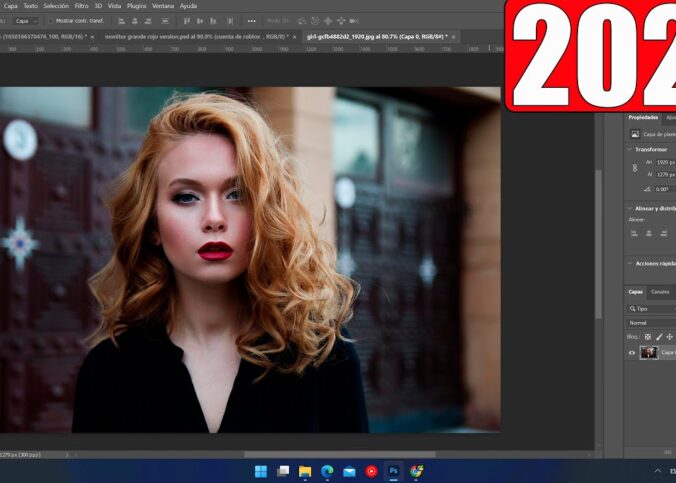Screen dimensions: 676x483
Task: Toggle lock position icon in Bloq row
Action: point(670,337)
